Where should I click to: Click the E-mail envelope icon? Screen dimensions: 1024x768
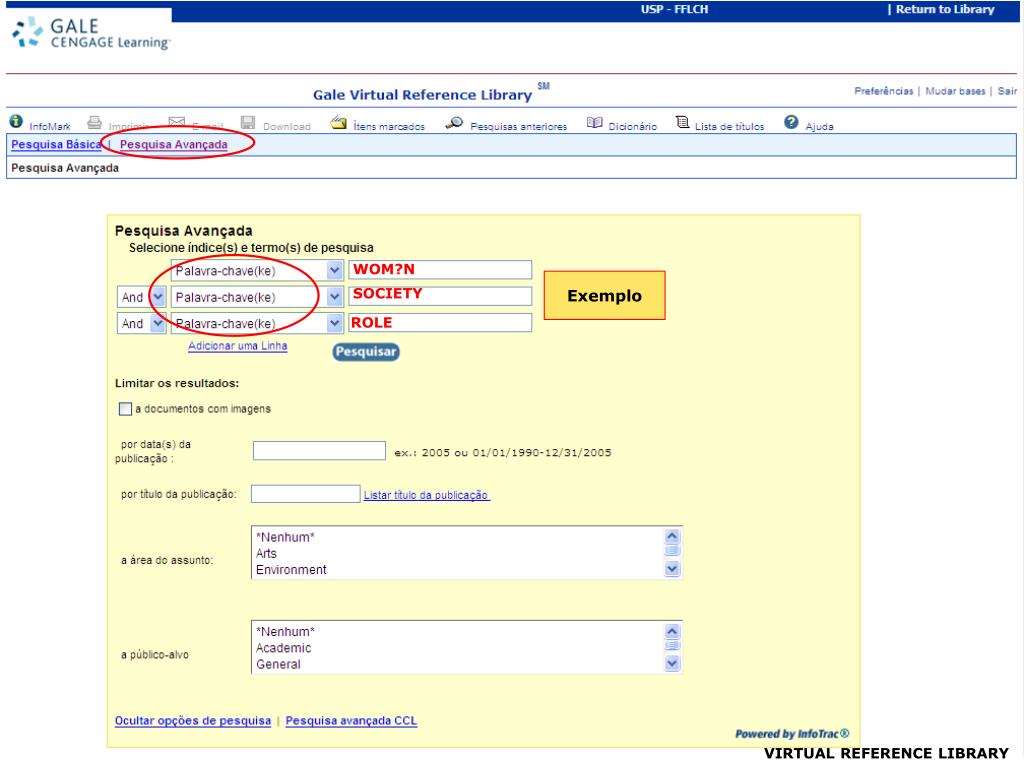coord(176,122)
